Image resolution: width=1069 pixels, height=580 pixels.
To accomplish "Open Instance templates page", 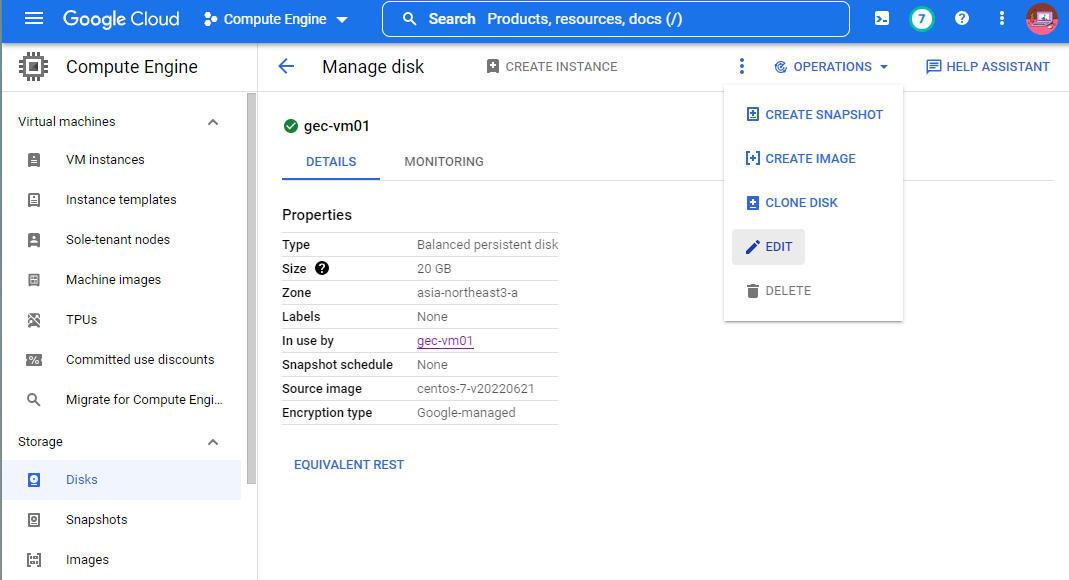I will coord(121,200).
